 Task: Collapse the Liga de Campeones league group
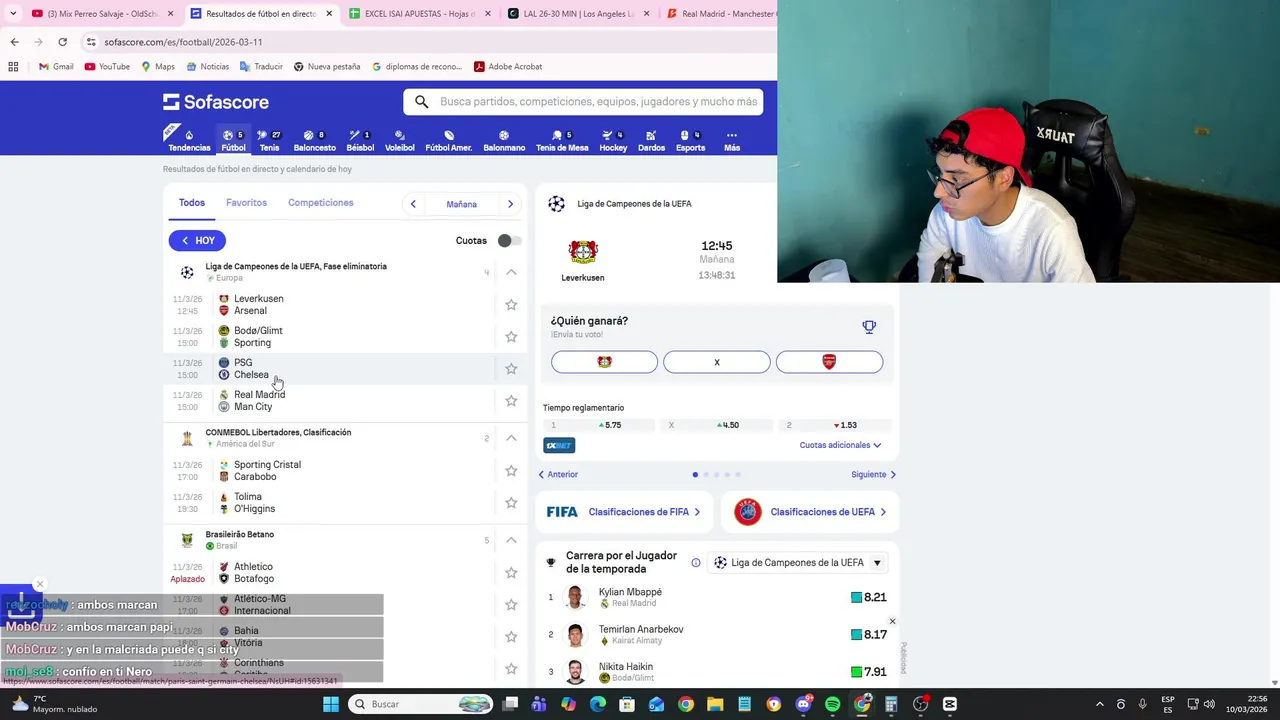pyautogui.click(x=511, y=272)
